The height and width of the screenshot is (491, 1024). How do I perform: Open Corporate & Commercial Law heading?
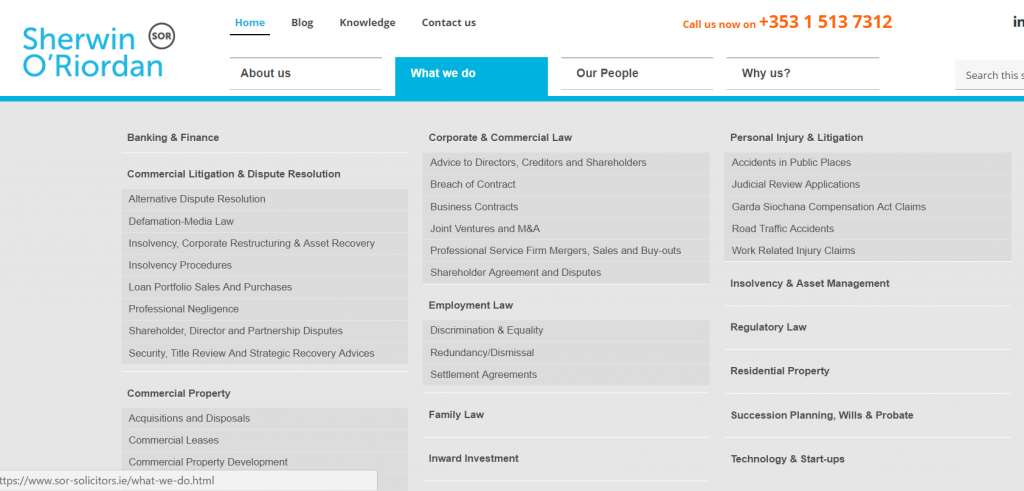[500, 138]
